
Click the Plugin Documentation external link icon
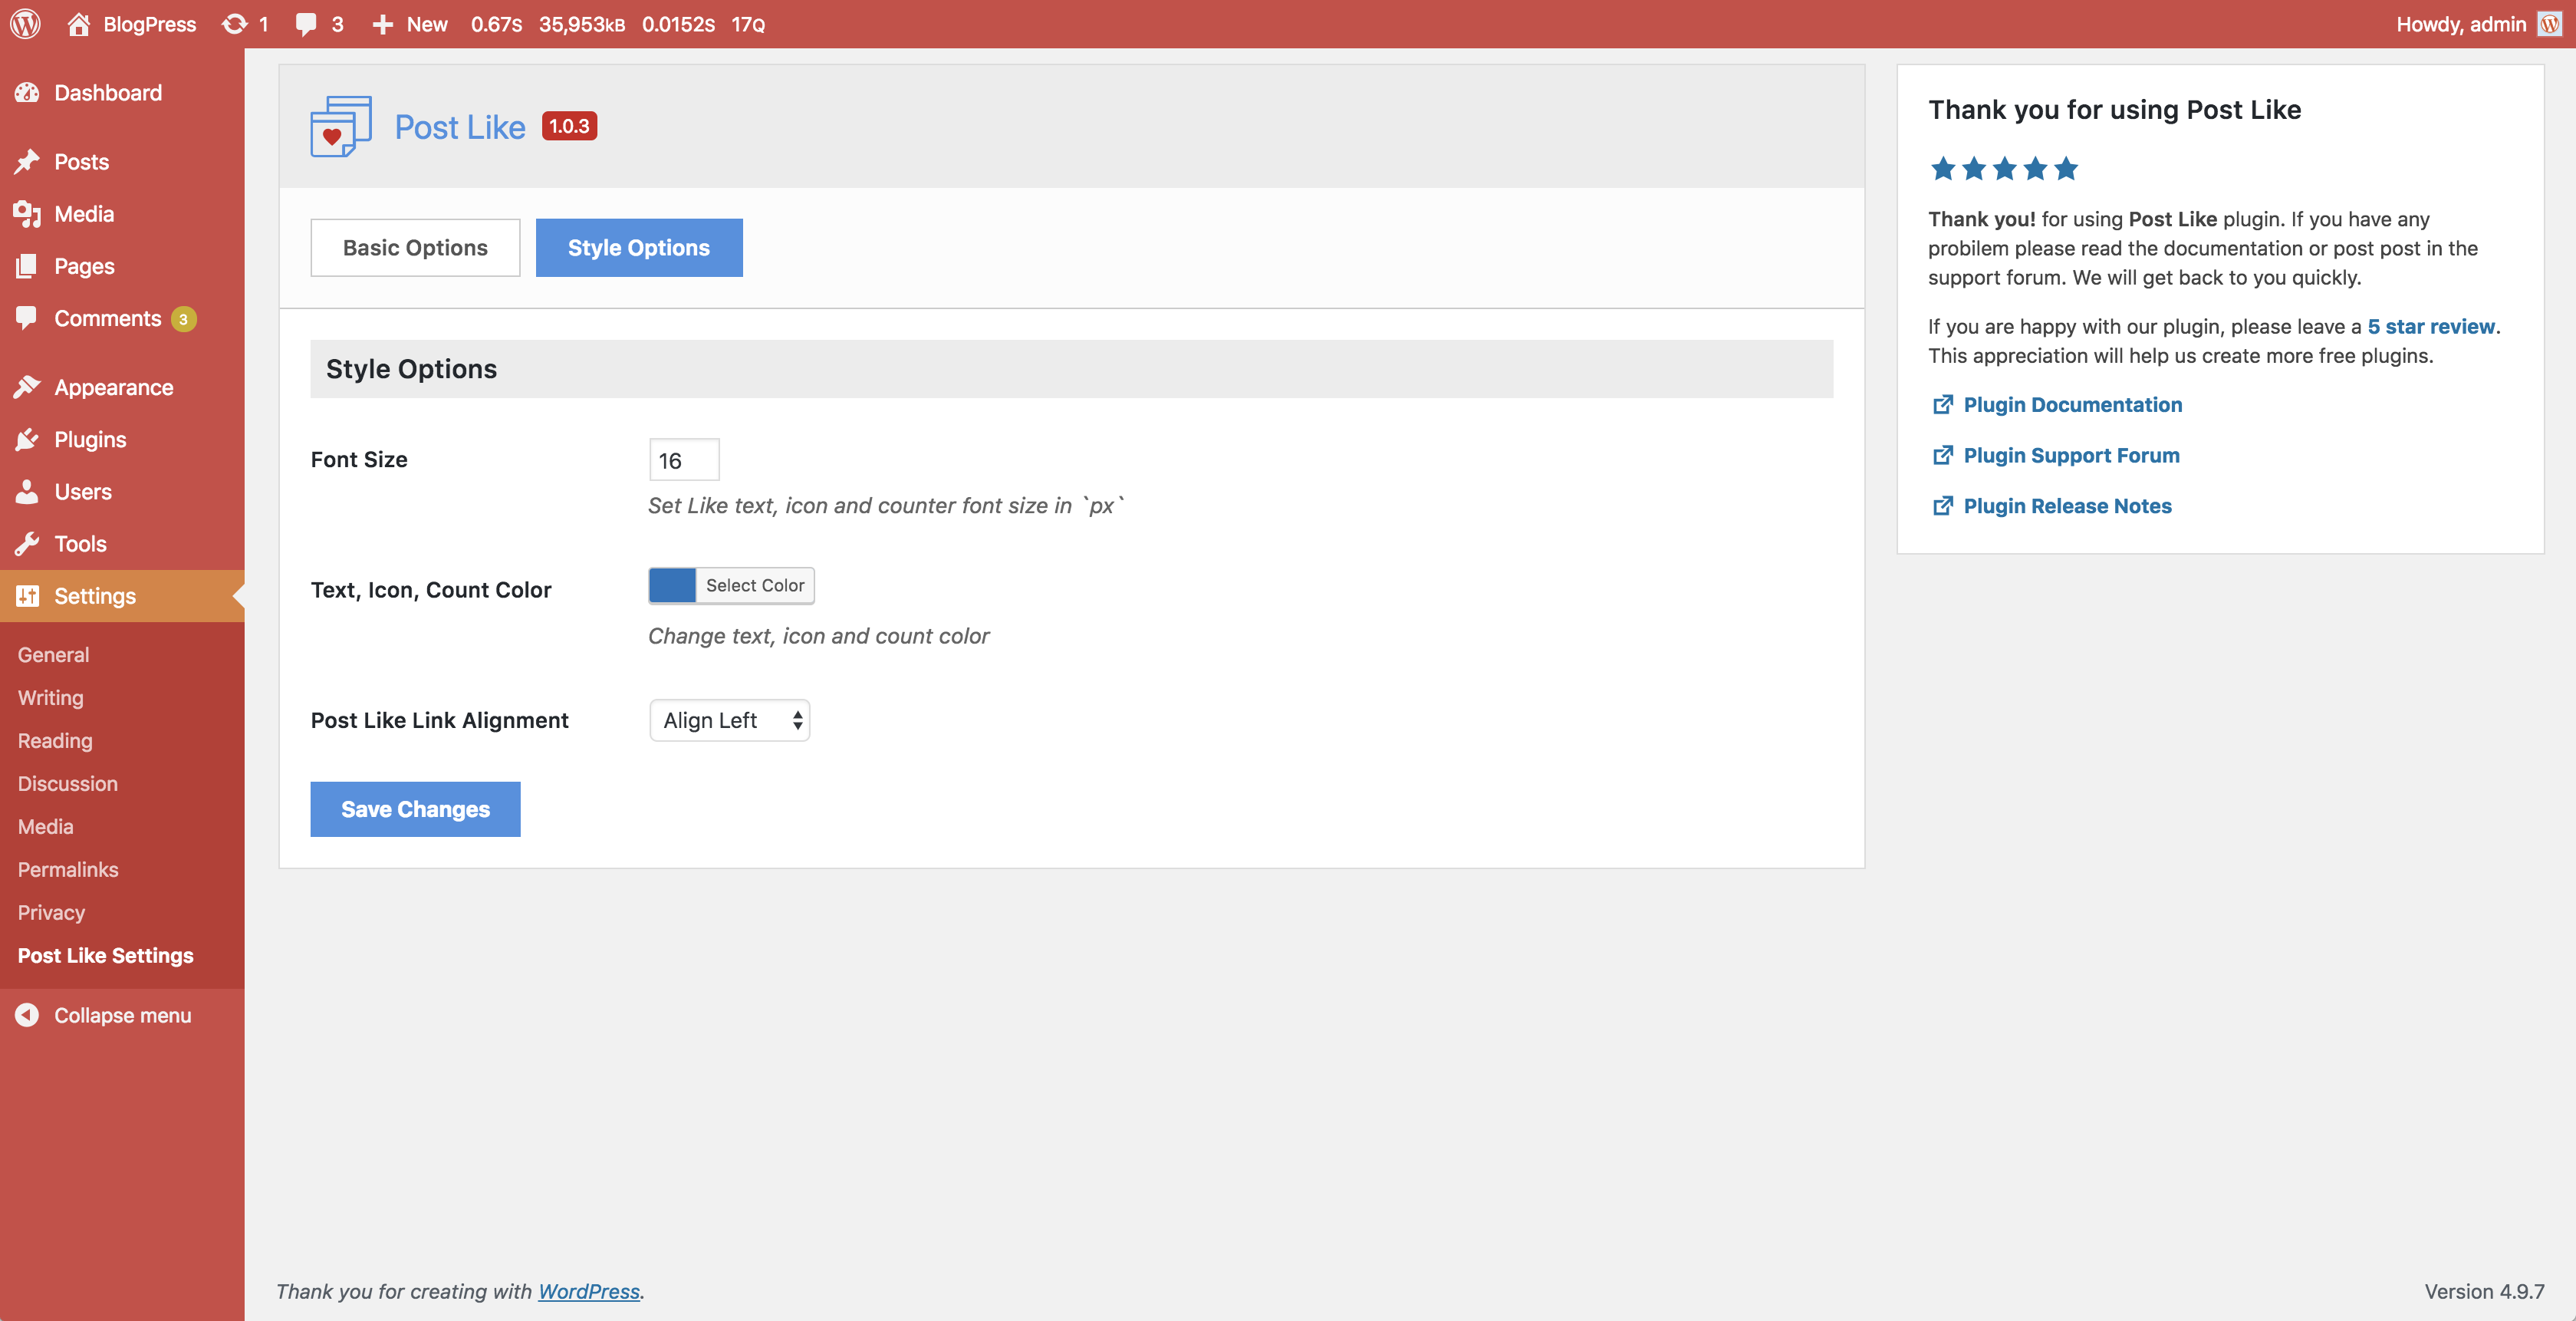[x=1942, y=404]
